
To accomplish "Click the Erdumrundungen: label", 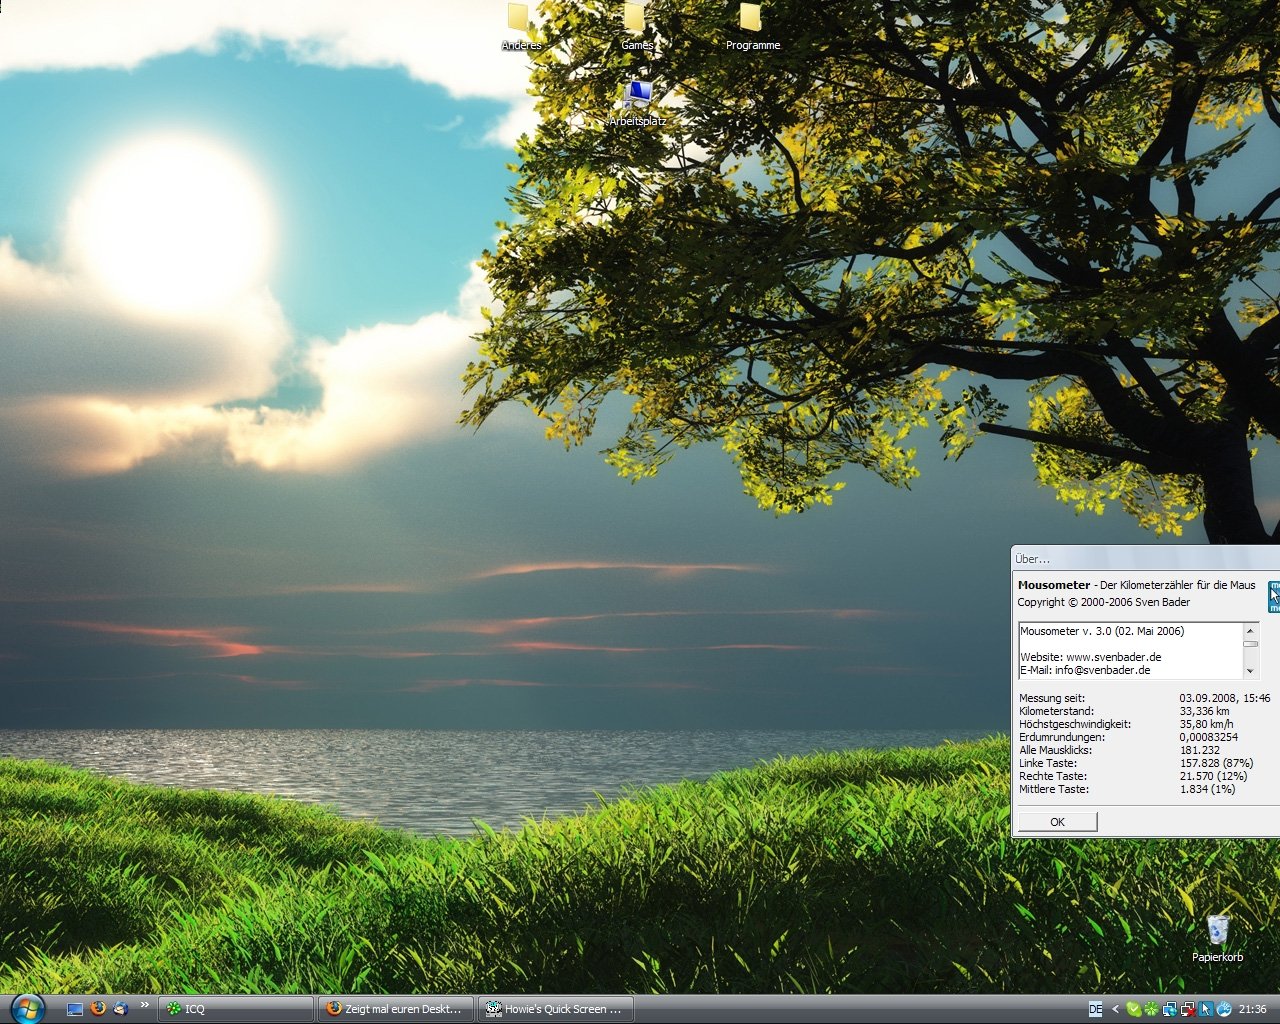I will pyautogui.click(x=1062, y=737).
